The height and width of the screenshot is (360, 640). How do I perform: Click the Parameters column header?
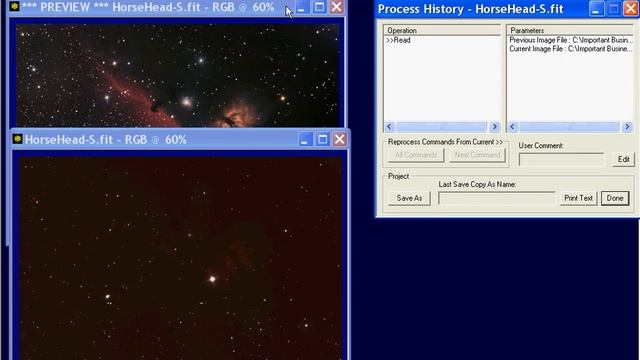click(570, 31)
